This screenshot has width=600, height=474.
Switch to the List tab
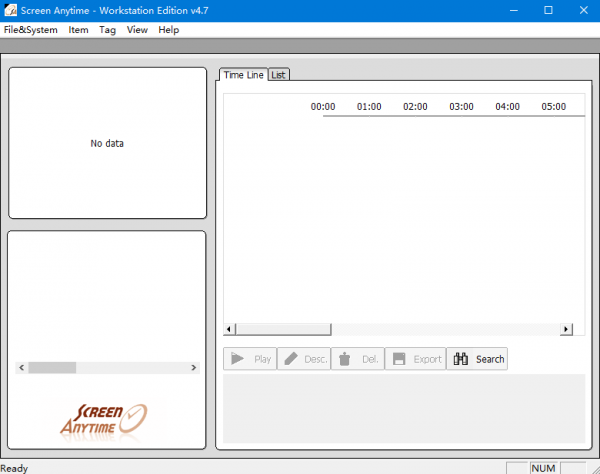279,75
